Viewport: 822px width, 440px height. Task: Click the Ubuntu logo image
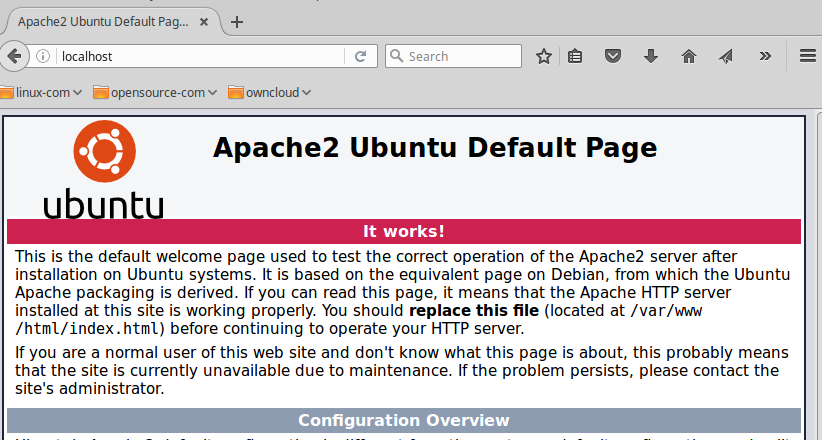103,170
